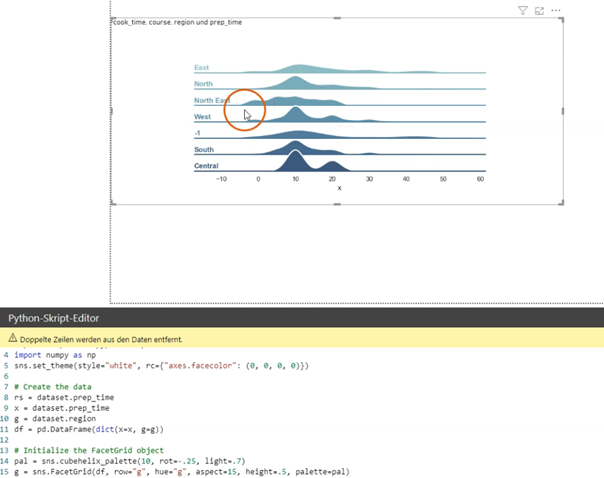Select the top-left resize handle of visual
Viewport: 604px width, 478px height.
113,20
